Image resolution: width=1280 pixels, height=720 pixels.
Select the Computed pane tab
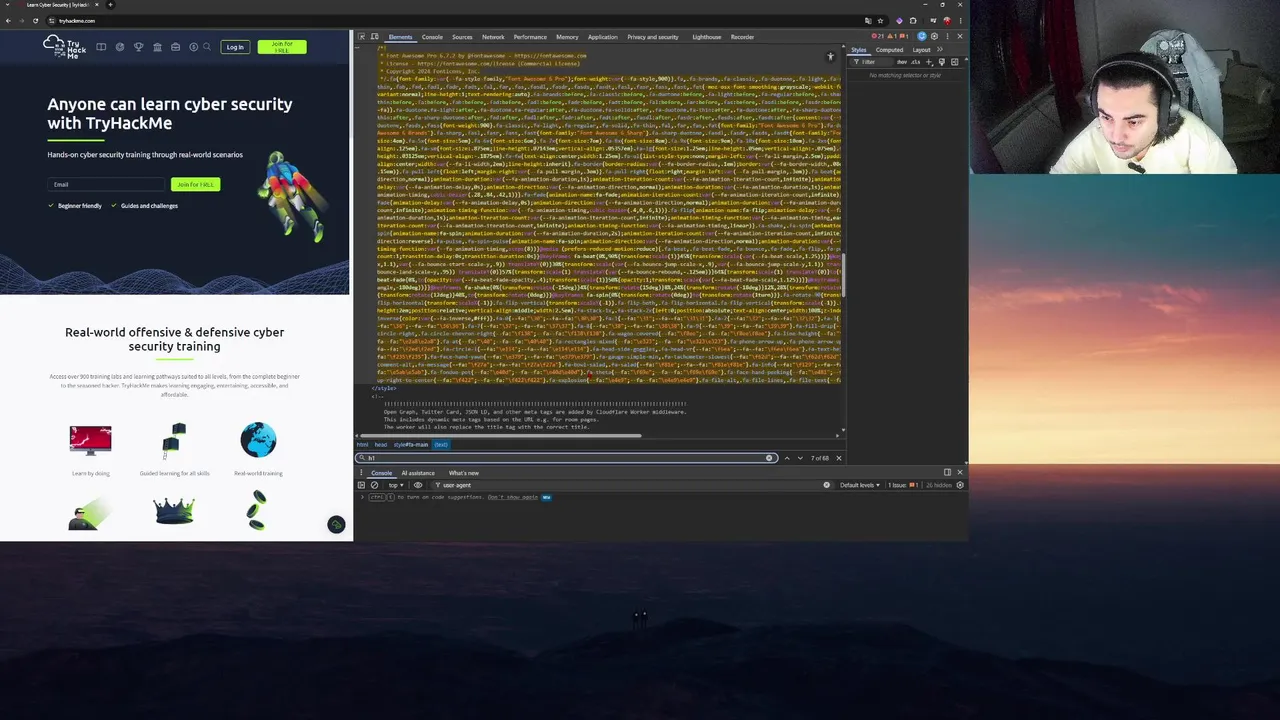889,50
